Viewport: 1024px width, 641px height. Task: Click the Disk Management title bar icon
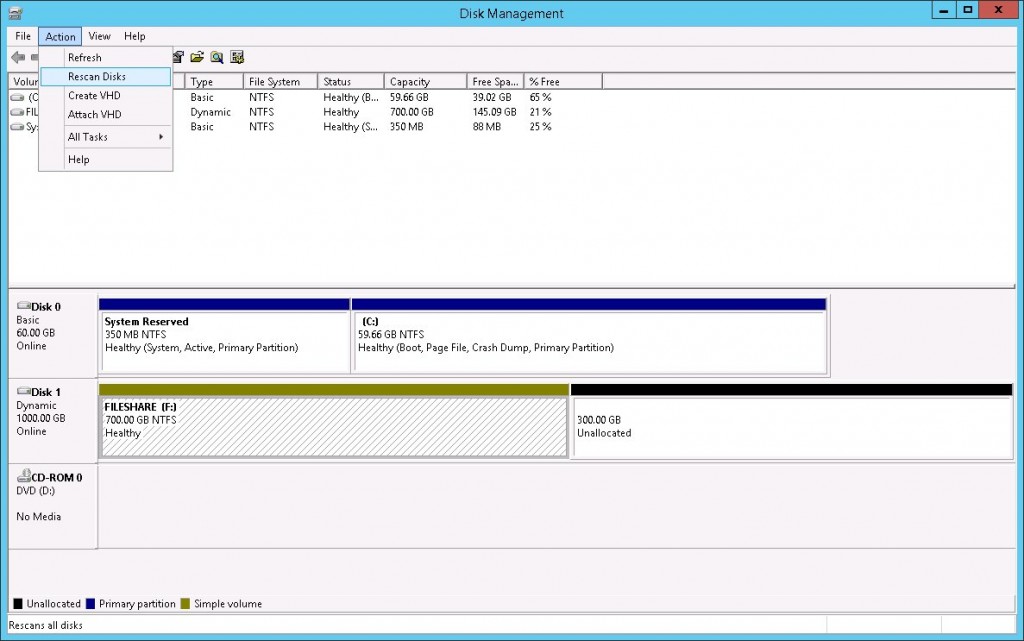click(14, 12)
